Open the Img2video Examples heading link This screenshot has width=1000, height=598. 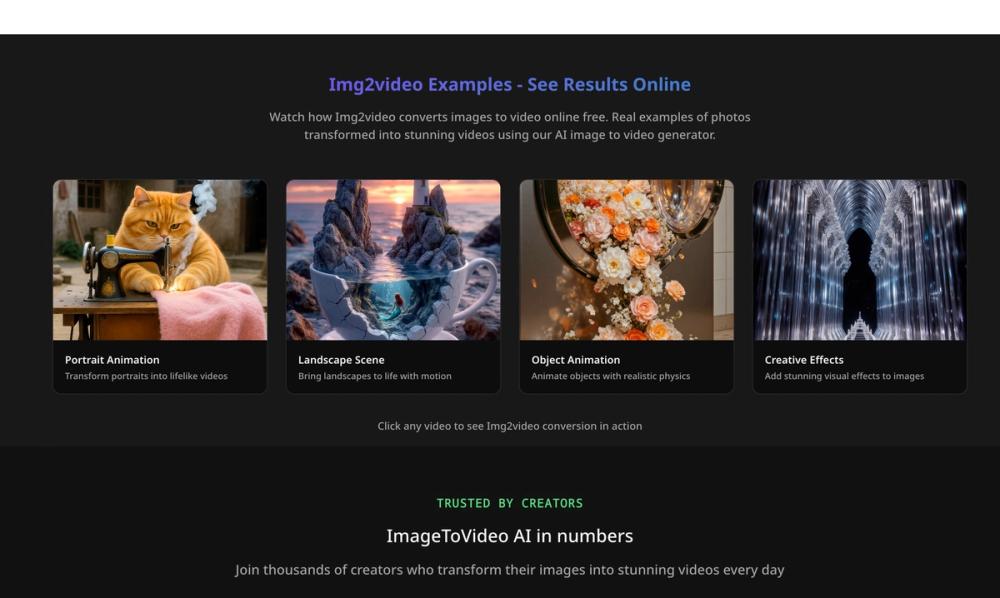509,84
